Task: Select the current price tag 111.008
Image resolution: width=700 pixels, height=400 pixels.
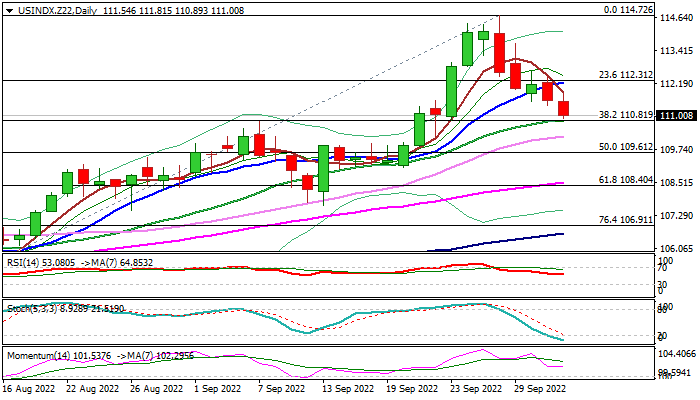Action: [x=676, y=117]
